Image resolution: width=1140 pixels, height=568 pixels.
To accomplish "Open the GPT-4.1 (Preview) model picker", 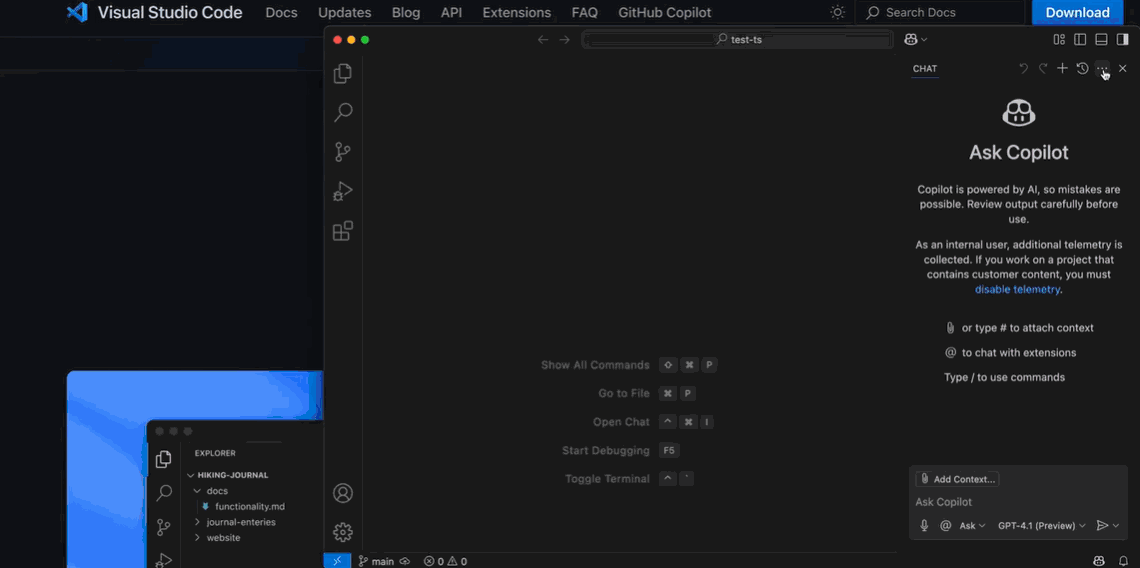I will [1041, 525].
